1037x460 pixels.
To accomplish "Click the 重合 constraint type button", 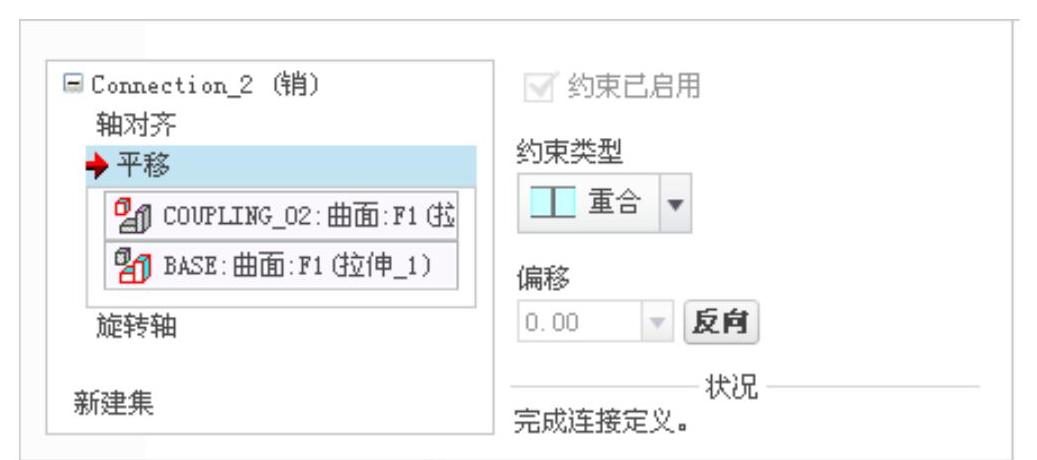I will pyautogui.click(x=589, y=203).
